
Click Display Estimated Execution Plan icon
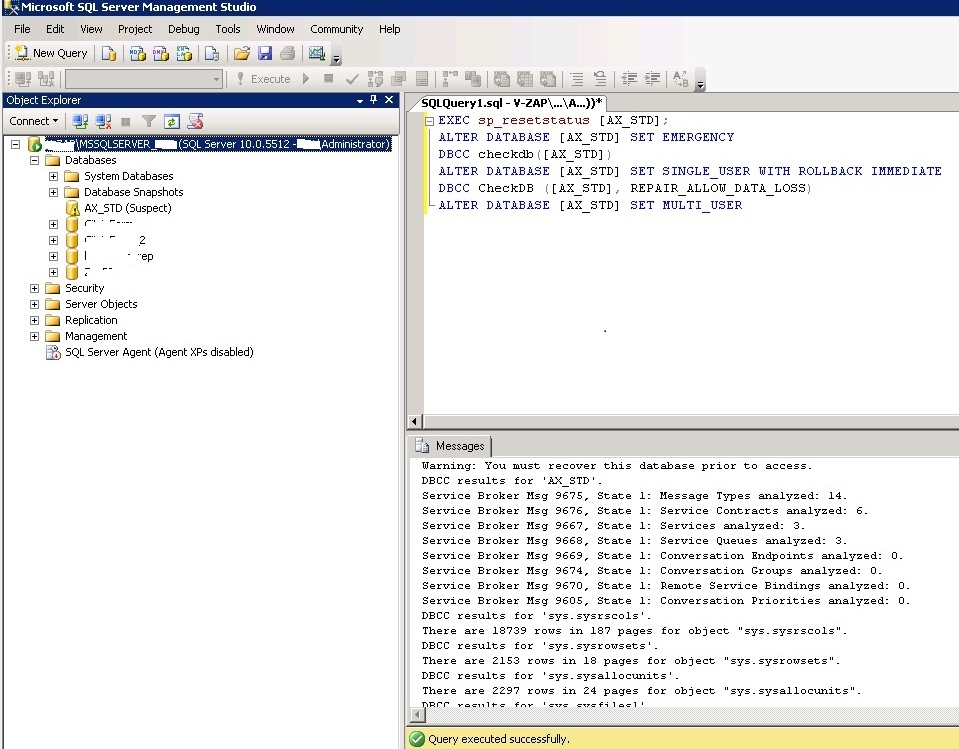[375, 79]
